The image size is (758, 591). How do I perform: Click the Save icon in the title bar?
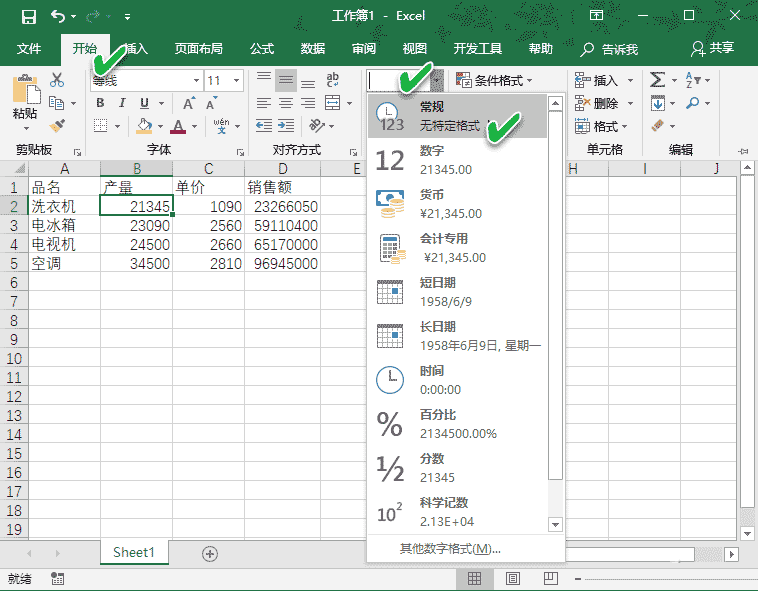coord(28,16)
